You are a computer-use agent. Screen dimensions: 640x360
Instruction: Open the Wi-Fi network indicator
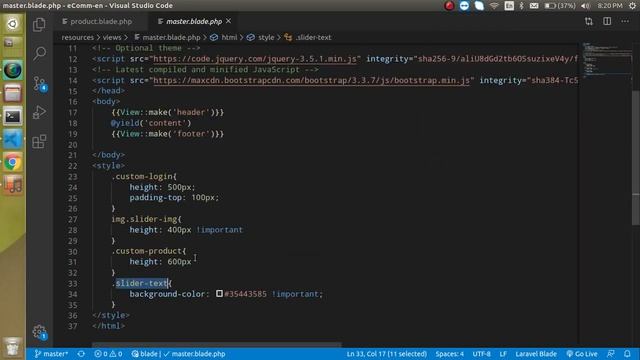click(494, 5)
